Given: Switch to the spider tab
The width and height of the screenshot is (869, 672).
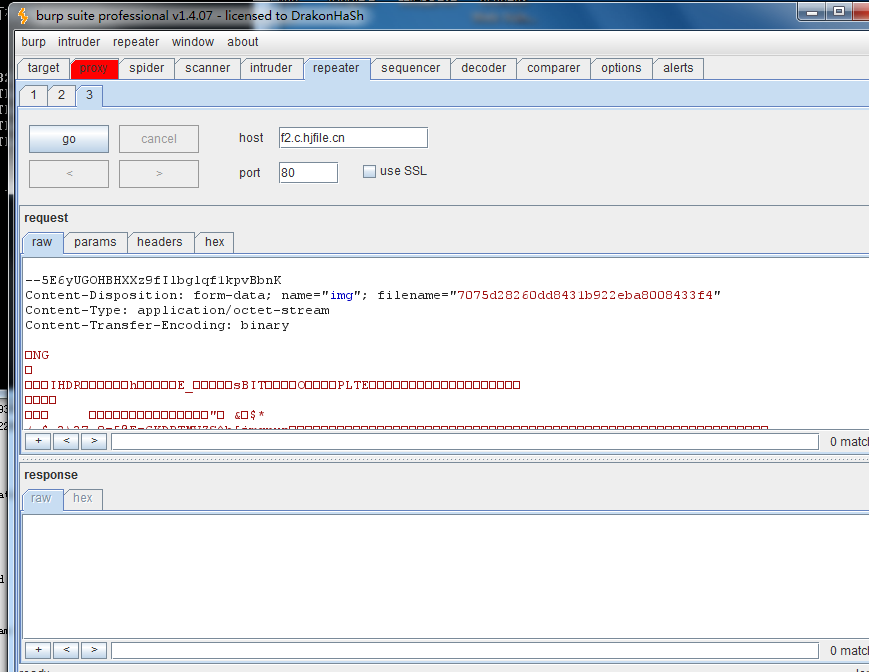Looking at the screenshot, I should (147, 68).
